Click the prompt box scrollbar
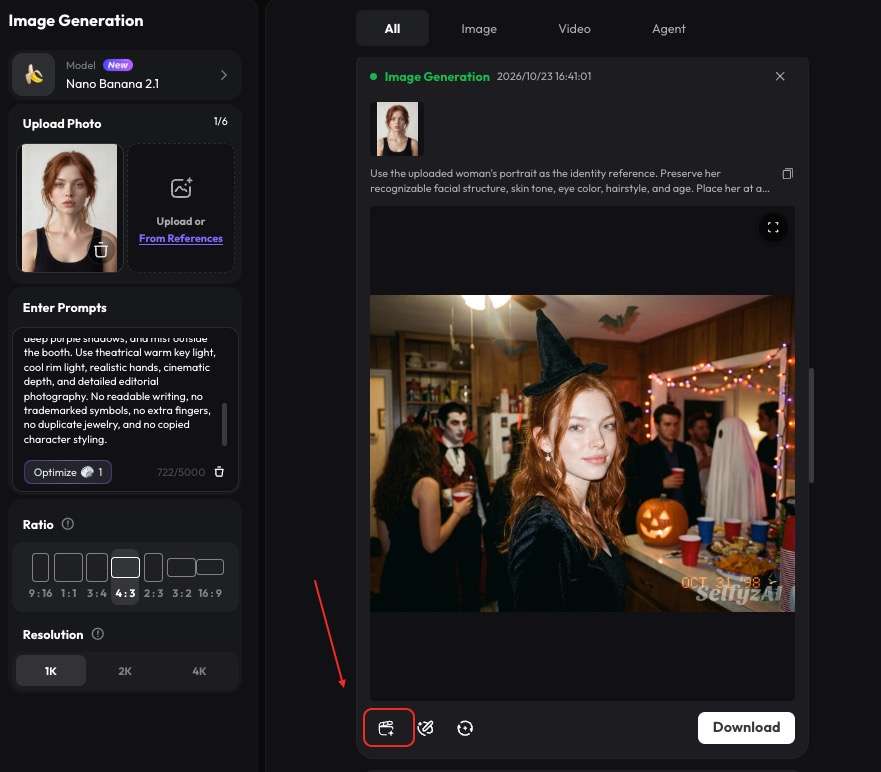The image size is (881, 772). pos(225,423)
